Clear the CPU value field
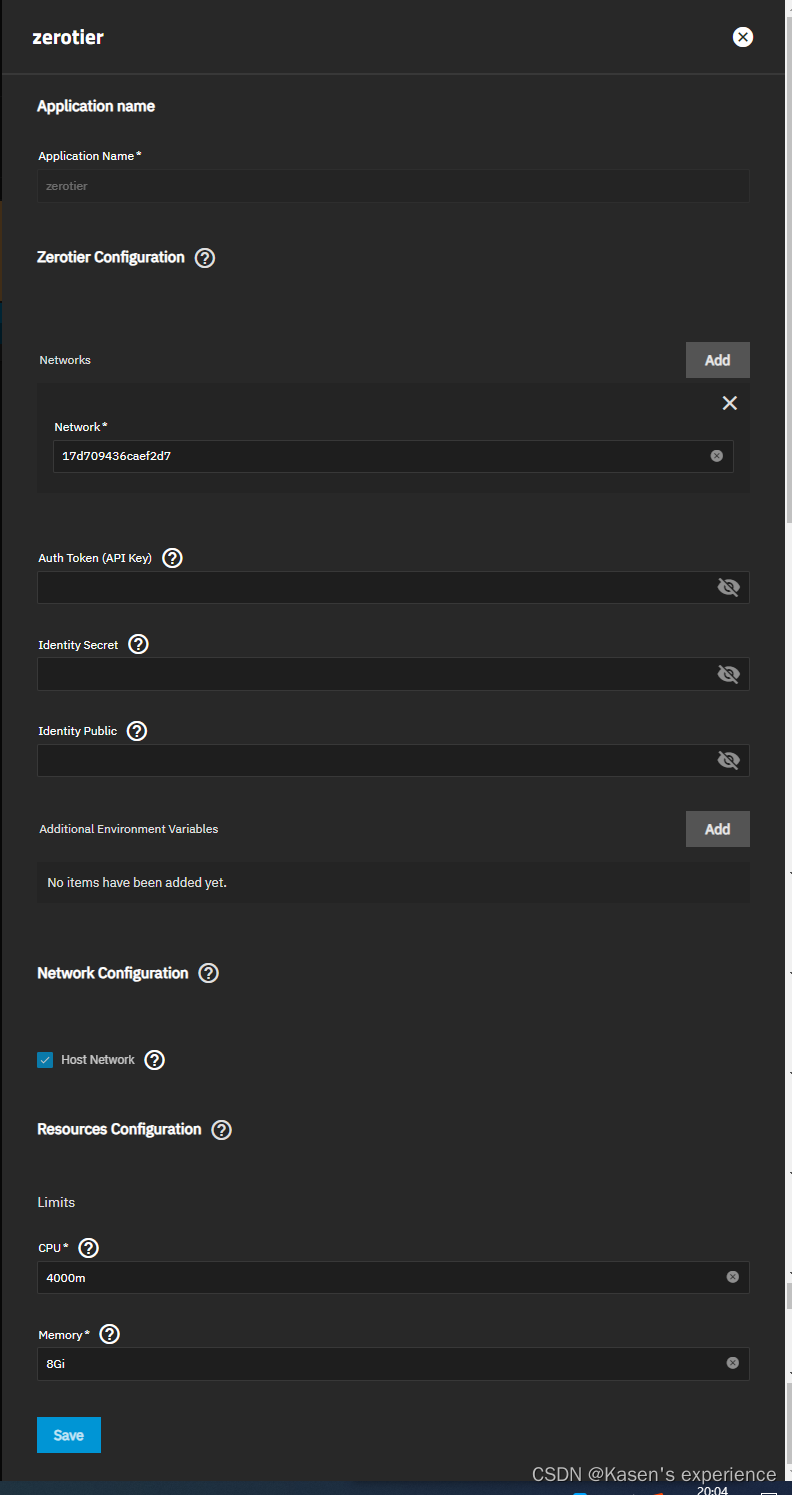Viewport: 792px width, 1495px height. point(733,1277)
